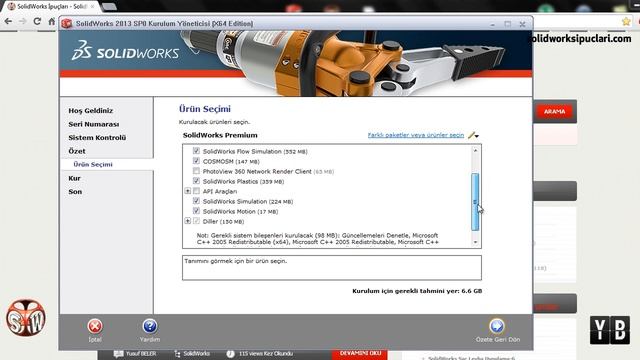This screenshot has height=360, width=640.
Task: Click browser back arrow
Action: [x=8, y=22]
